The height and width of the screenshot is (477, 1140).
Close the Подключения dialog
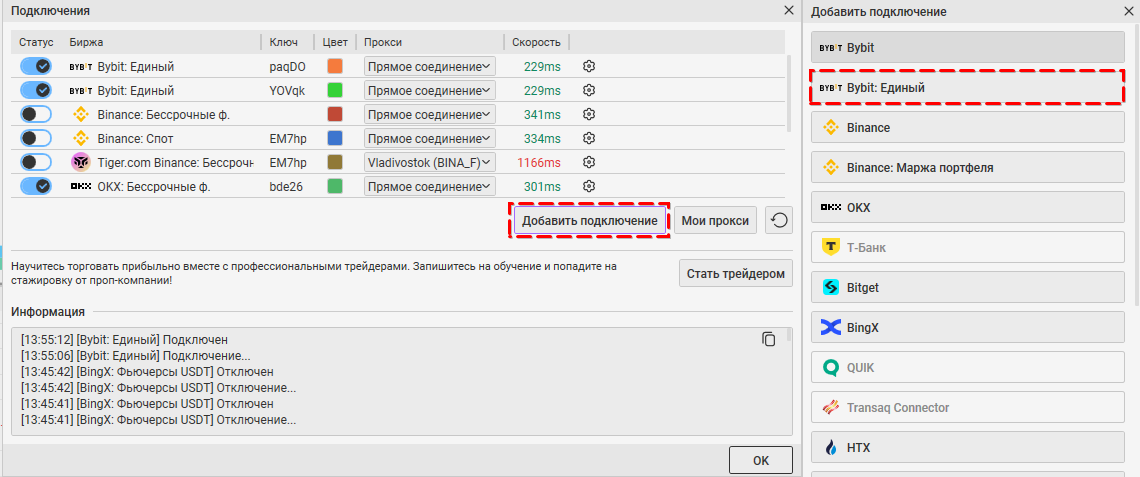(x=788, y=10)
